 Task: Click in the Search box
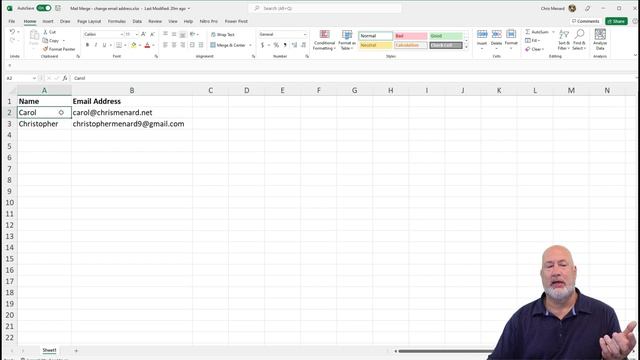coord(325,8)
